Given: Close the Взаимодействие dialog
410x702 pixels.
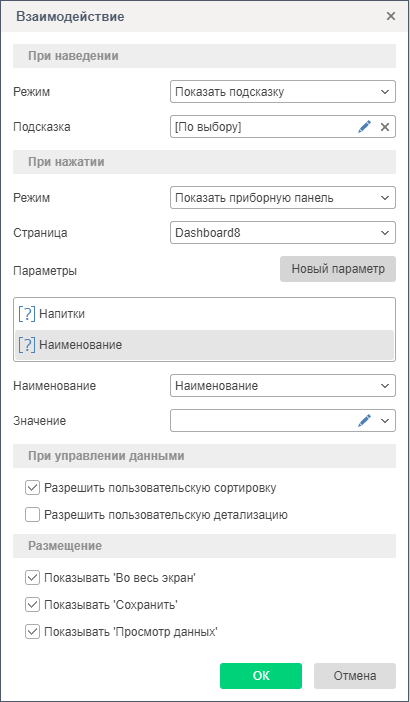Looking at the screenshot, I should click(391, 17).
